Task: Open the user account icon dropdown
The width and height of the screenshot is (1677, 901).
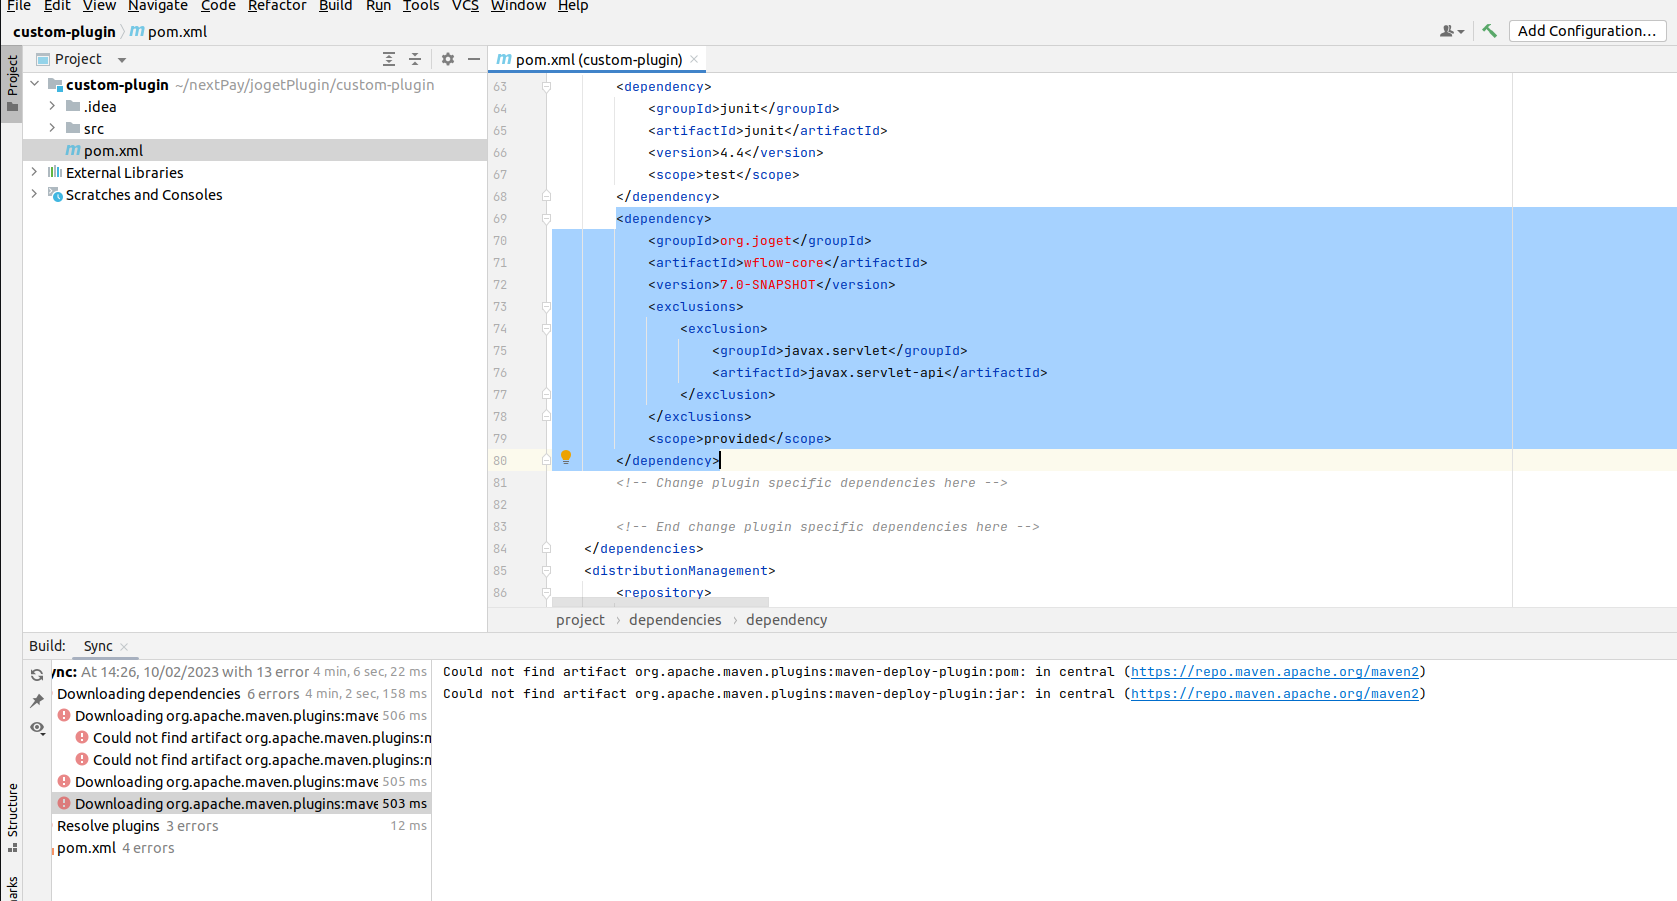Action: pyautogui.click(x=1452, y=31)
